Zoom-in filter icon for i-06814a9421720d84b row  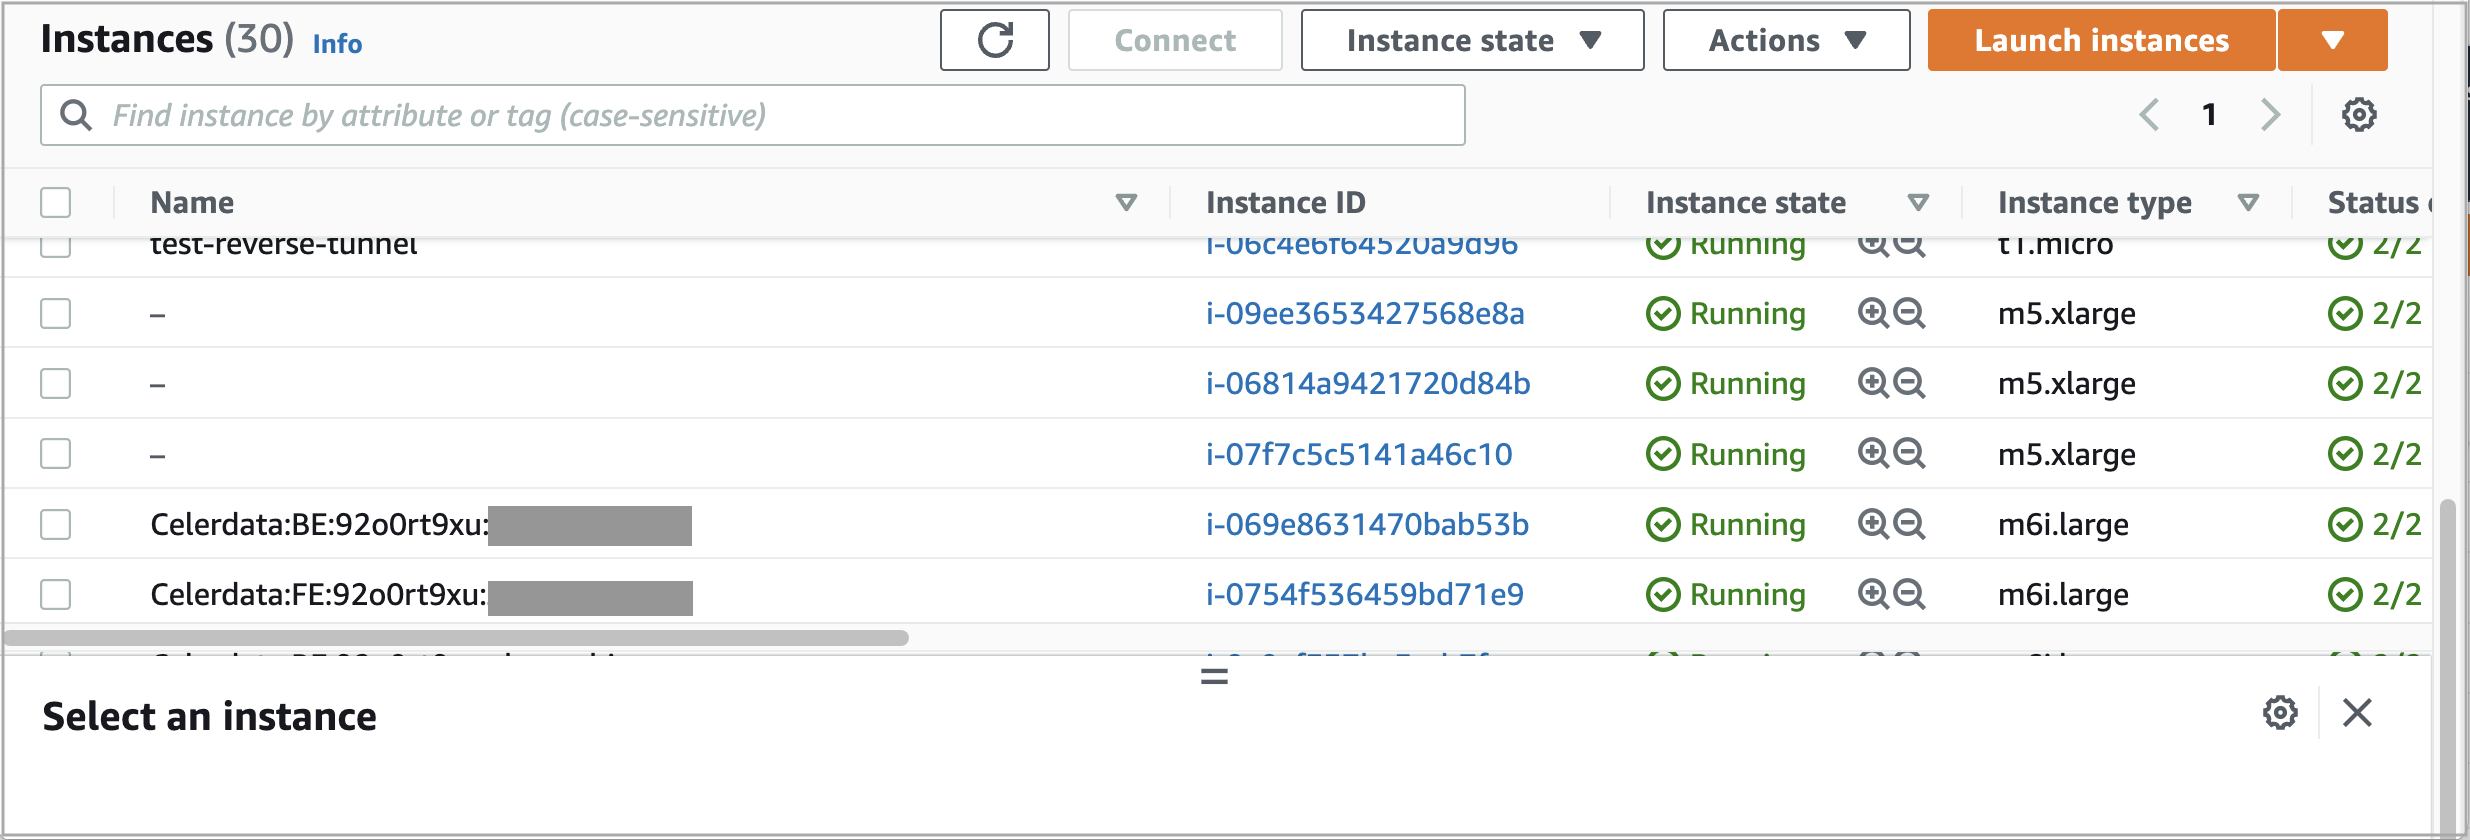point(1873,383)
